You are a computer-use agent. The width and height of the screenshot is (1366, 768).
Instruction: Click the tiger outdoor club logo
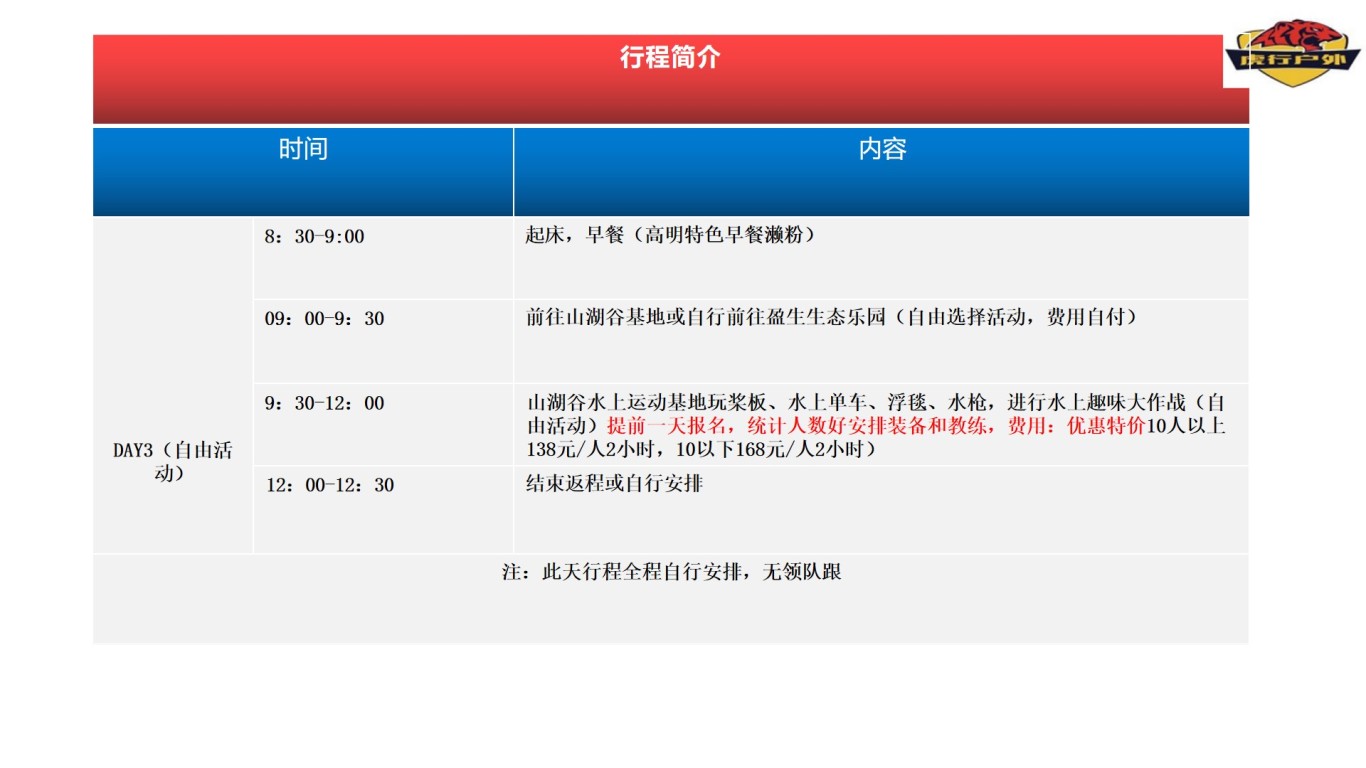[x=1293, y=52]
